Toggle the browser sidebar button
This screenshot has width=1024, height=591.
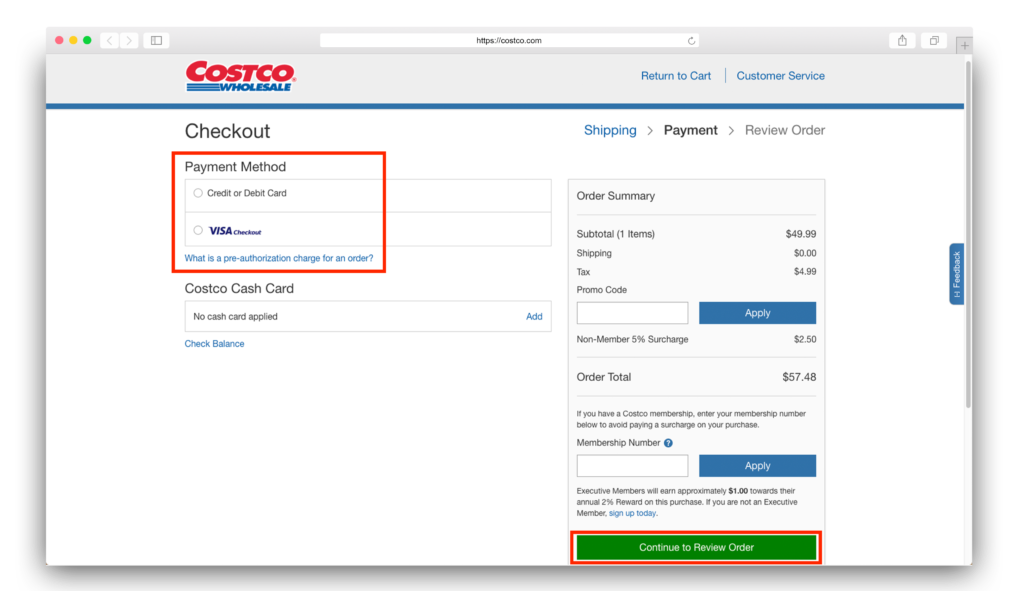click(157, 40)
